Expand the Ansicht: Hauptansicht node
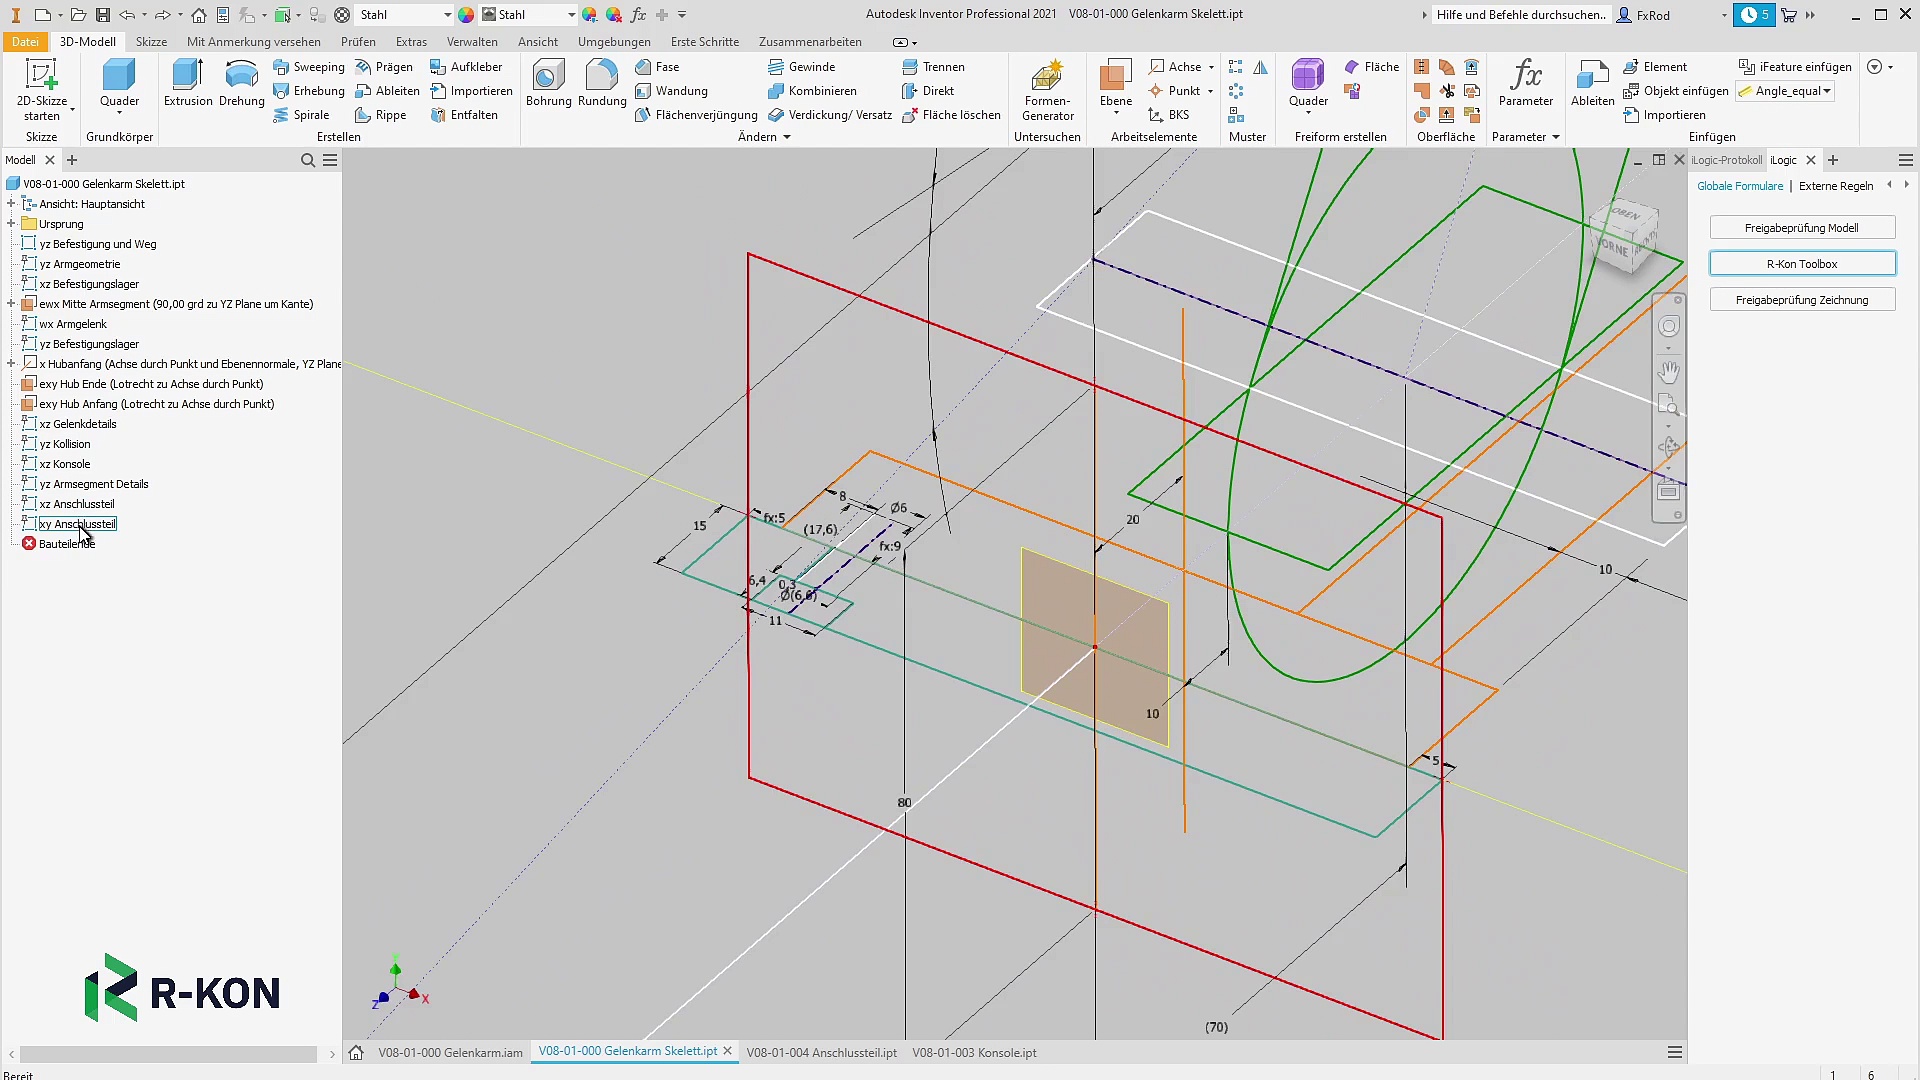The width and height of the screenshot is (1920, 1080). (x=11, y=204)
